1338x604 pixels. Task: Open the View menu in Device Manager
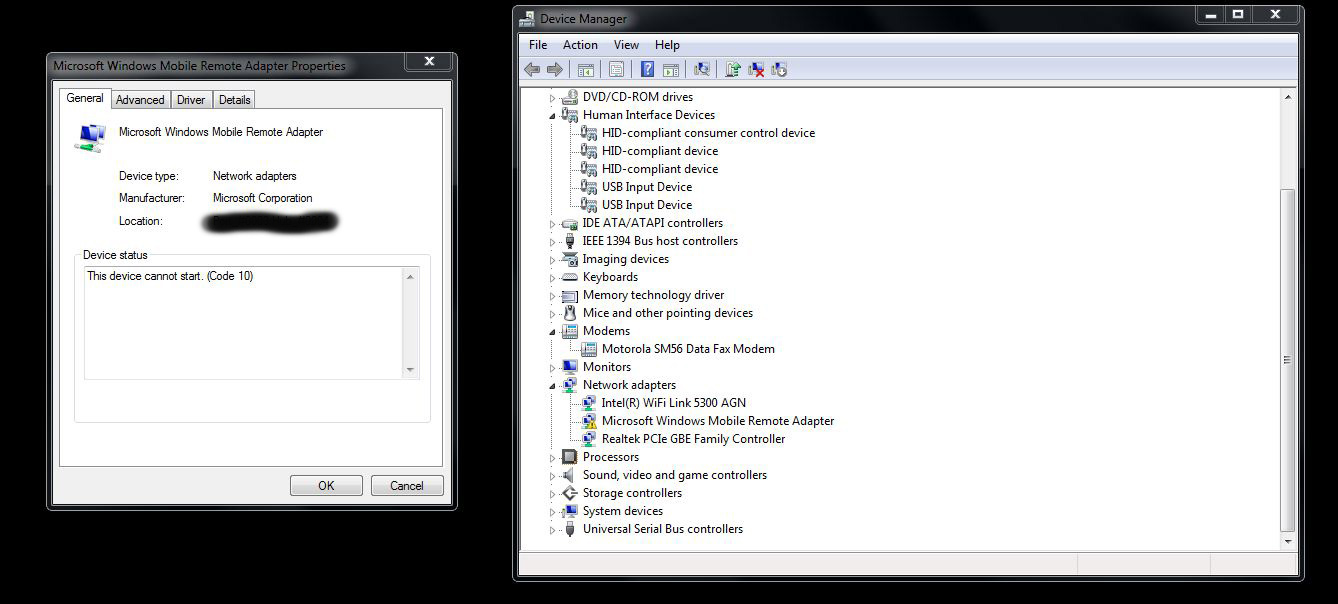coord(626,45)
